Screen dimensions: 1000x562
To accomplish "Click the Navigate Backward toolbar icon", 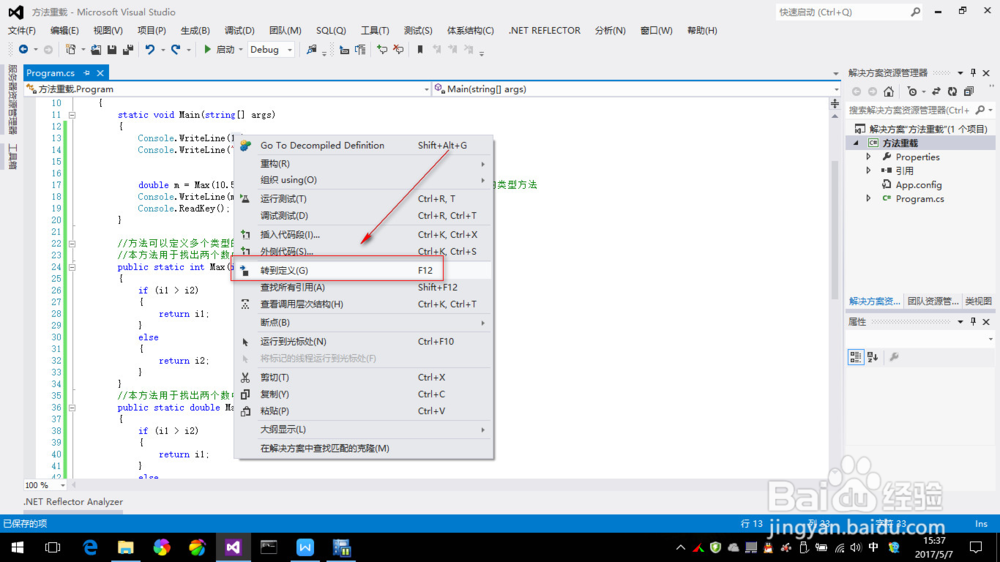I will pos(24,50).
